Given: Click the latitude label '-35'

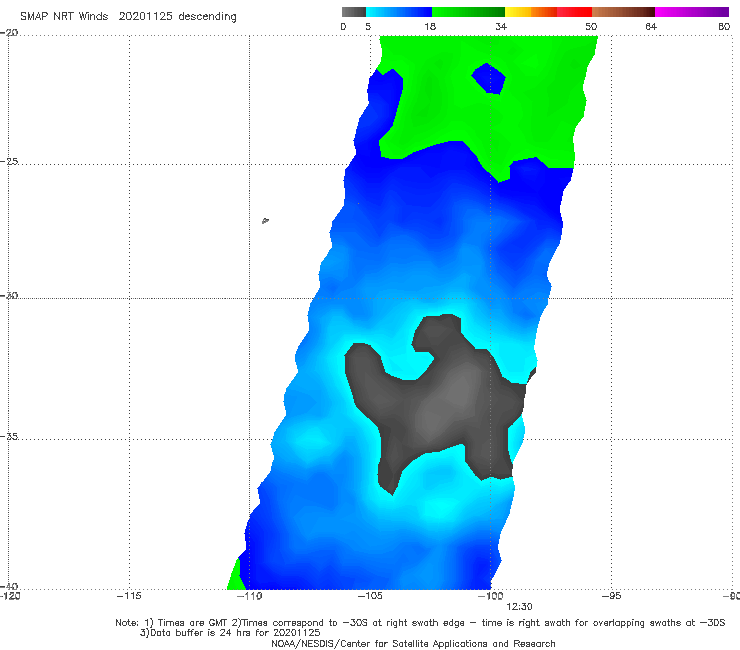Looking at the screenshot, I should click(9, 436).
